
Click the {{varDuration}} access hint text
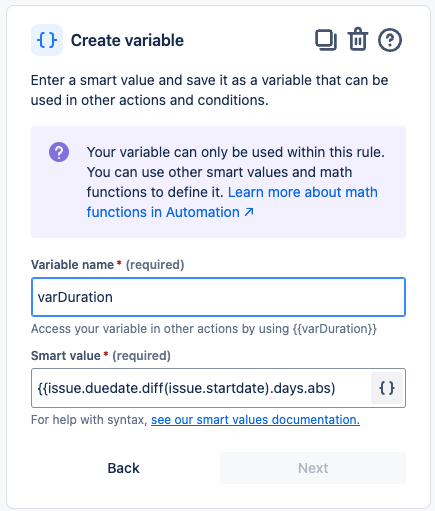pos(335,329)
